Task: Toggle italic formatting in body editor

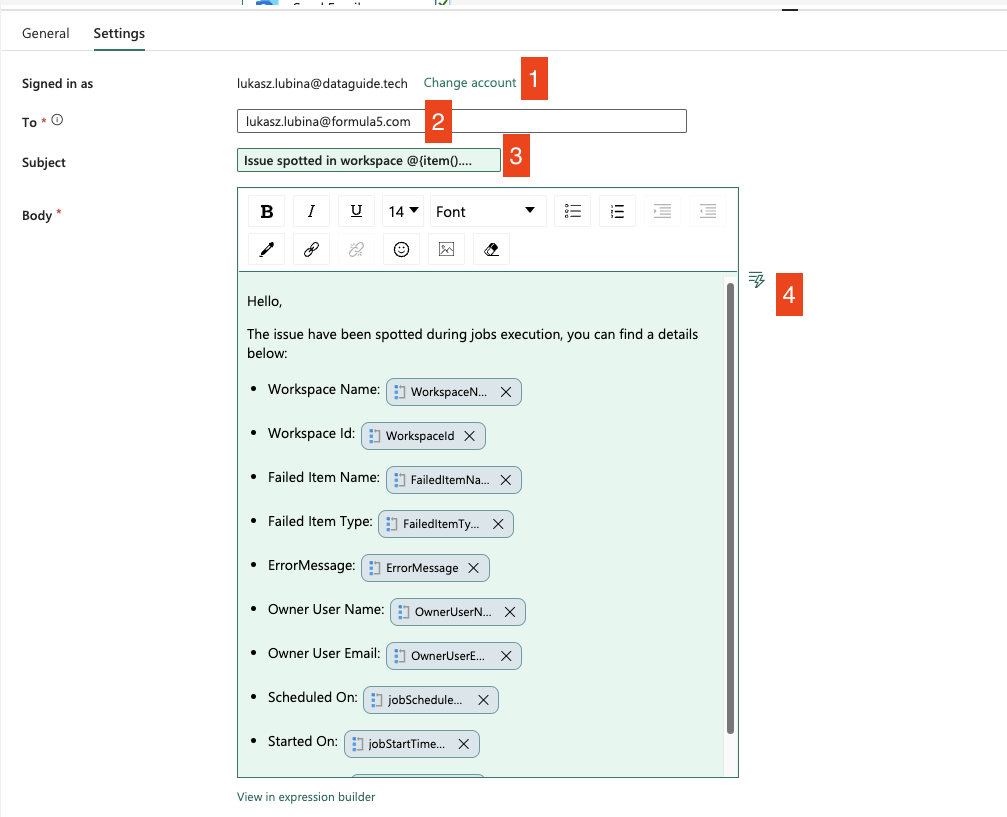Action: click(x=311, y=212)
